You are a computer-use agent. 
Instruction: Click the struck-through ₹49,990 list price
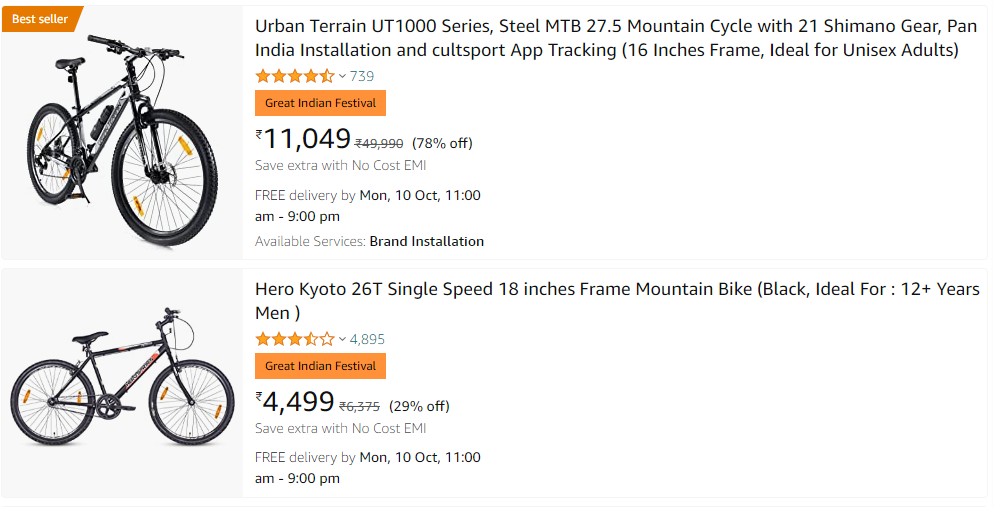[x=379, y=143]
